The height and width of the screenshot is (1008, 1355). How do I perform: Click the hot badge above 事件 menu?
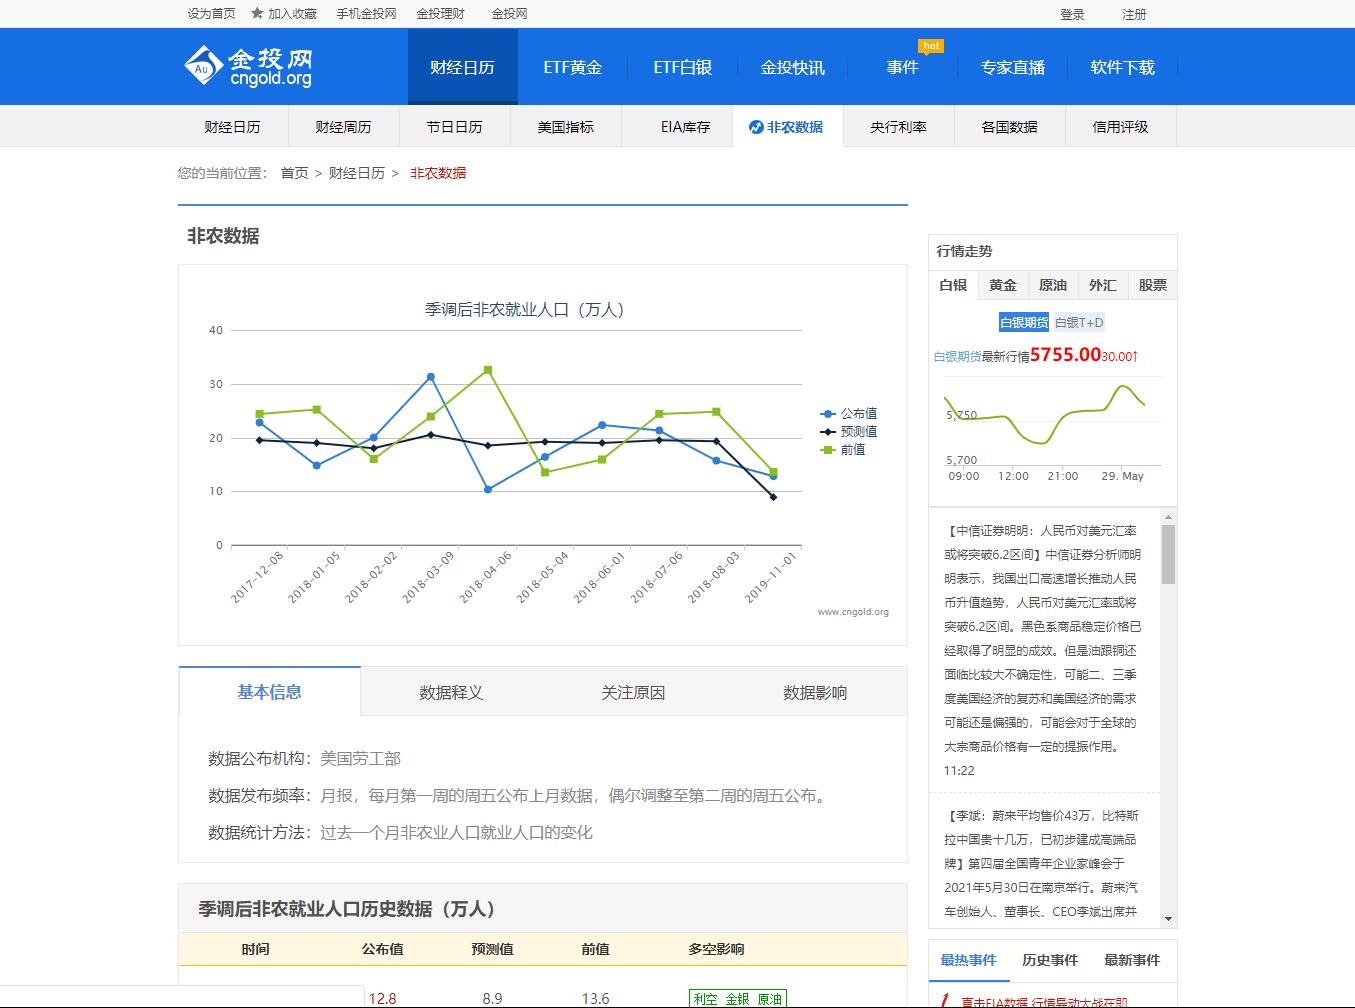tap(931, 45)
